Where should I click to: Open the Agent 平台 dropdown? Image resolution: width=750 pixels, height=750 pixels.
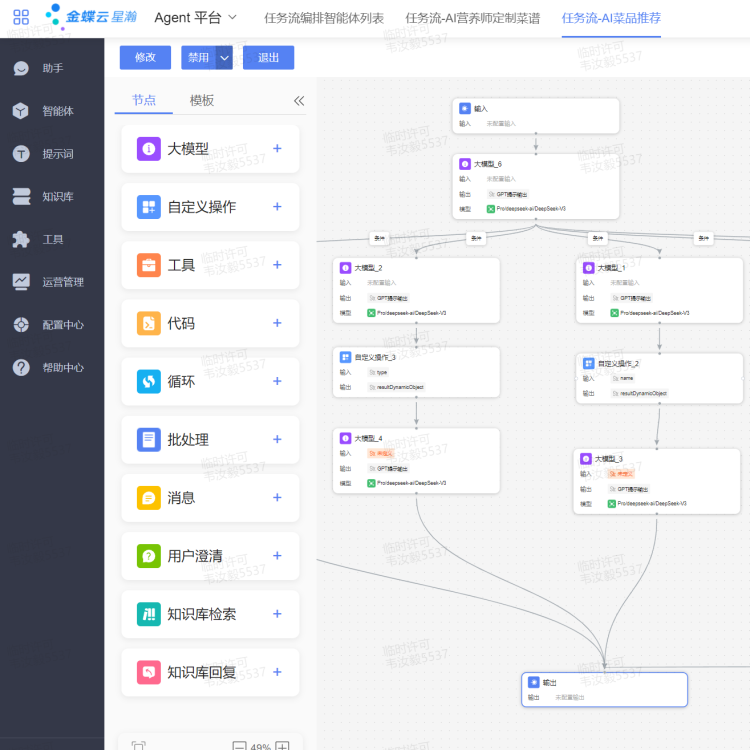tap(196, 18)
